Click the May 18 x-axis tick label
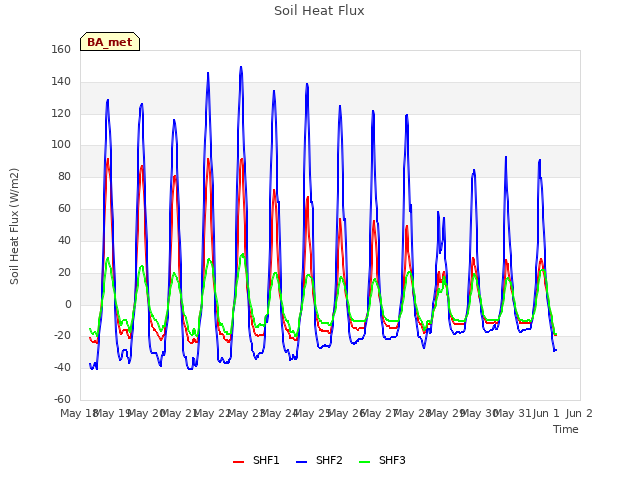The height and width of the screenshot is (480, 640). point(80,413)
